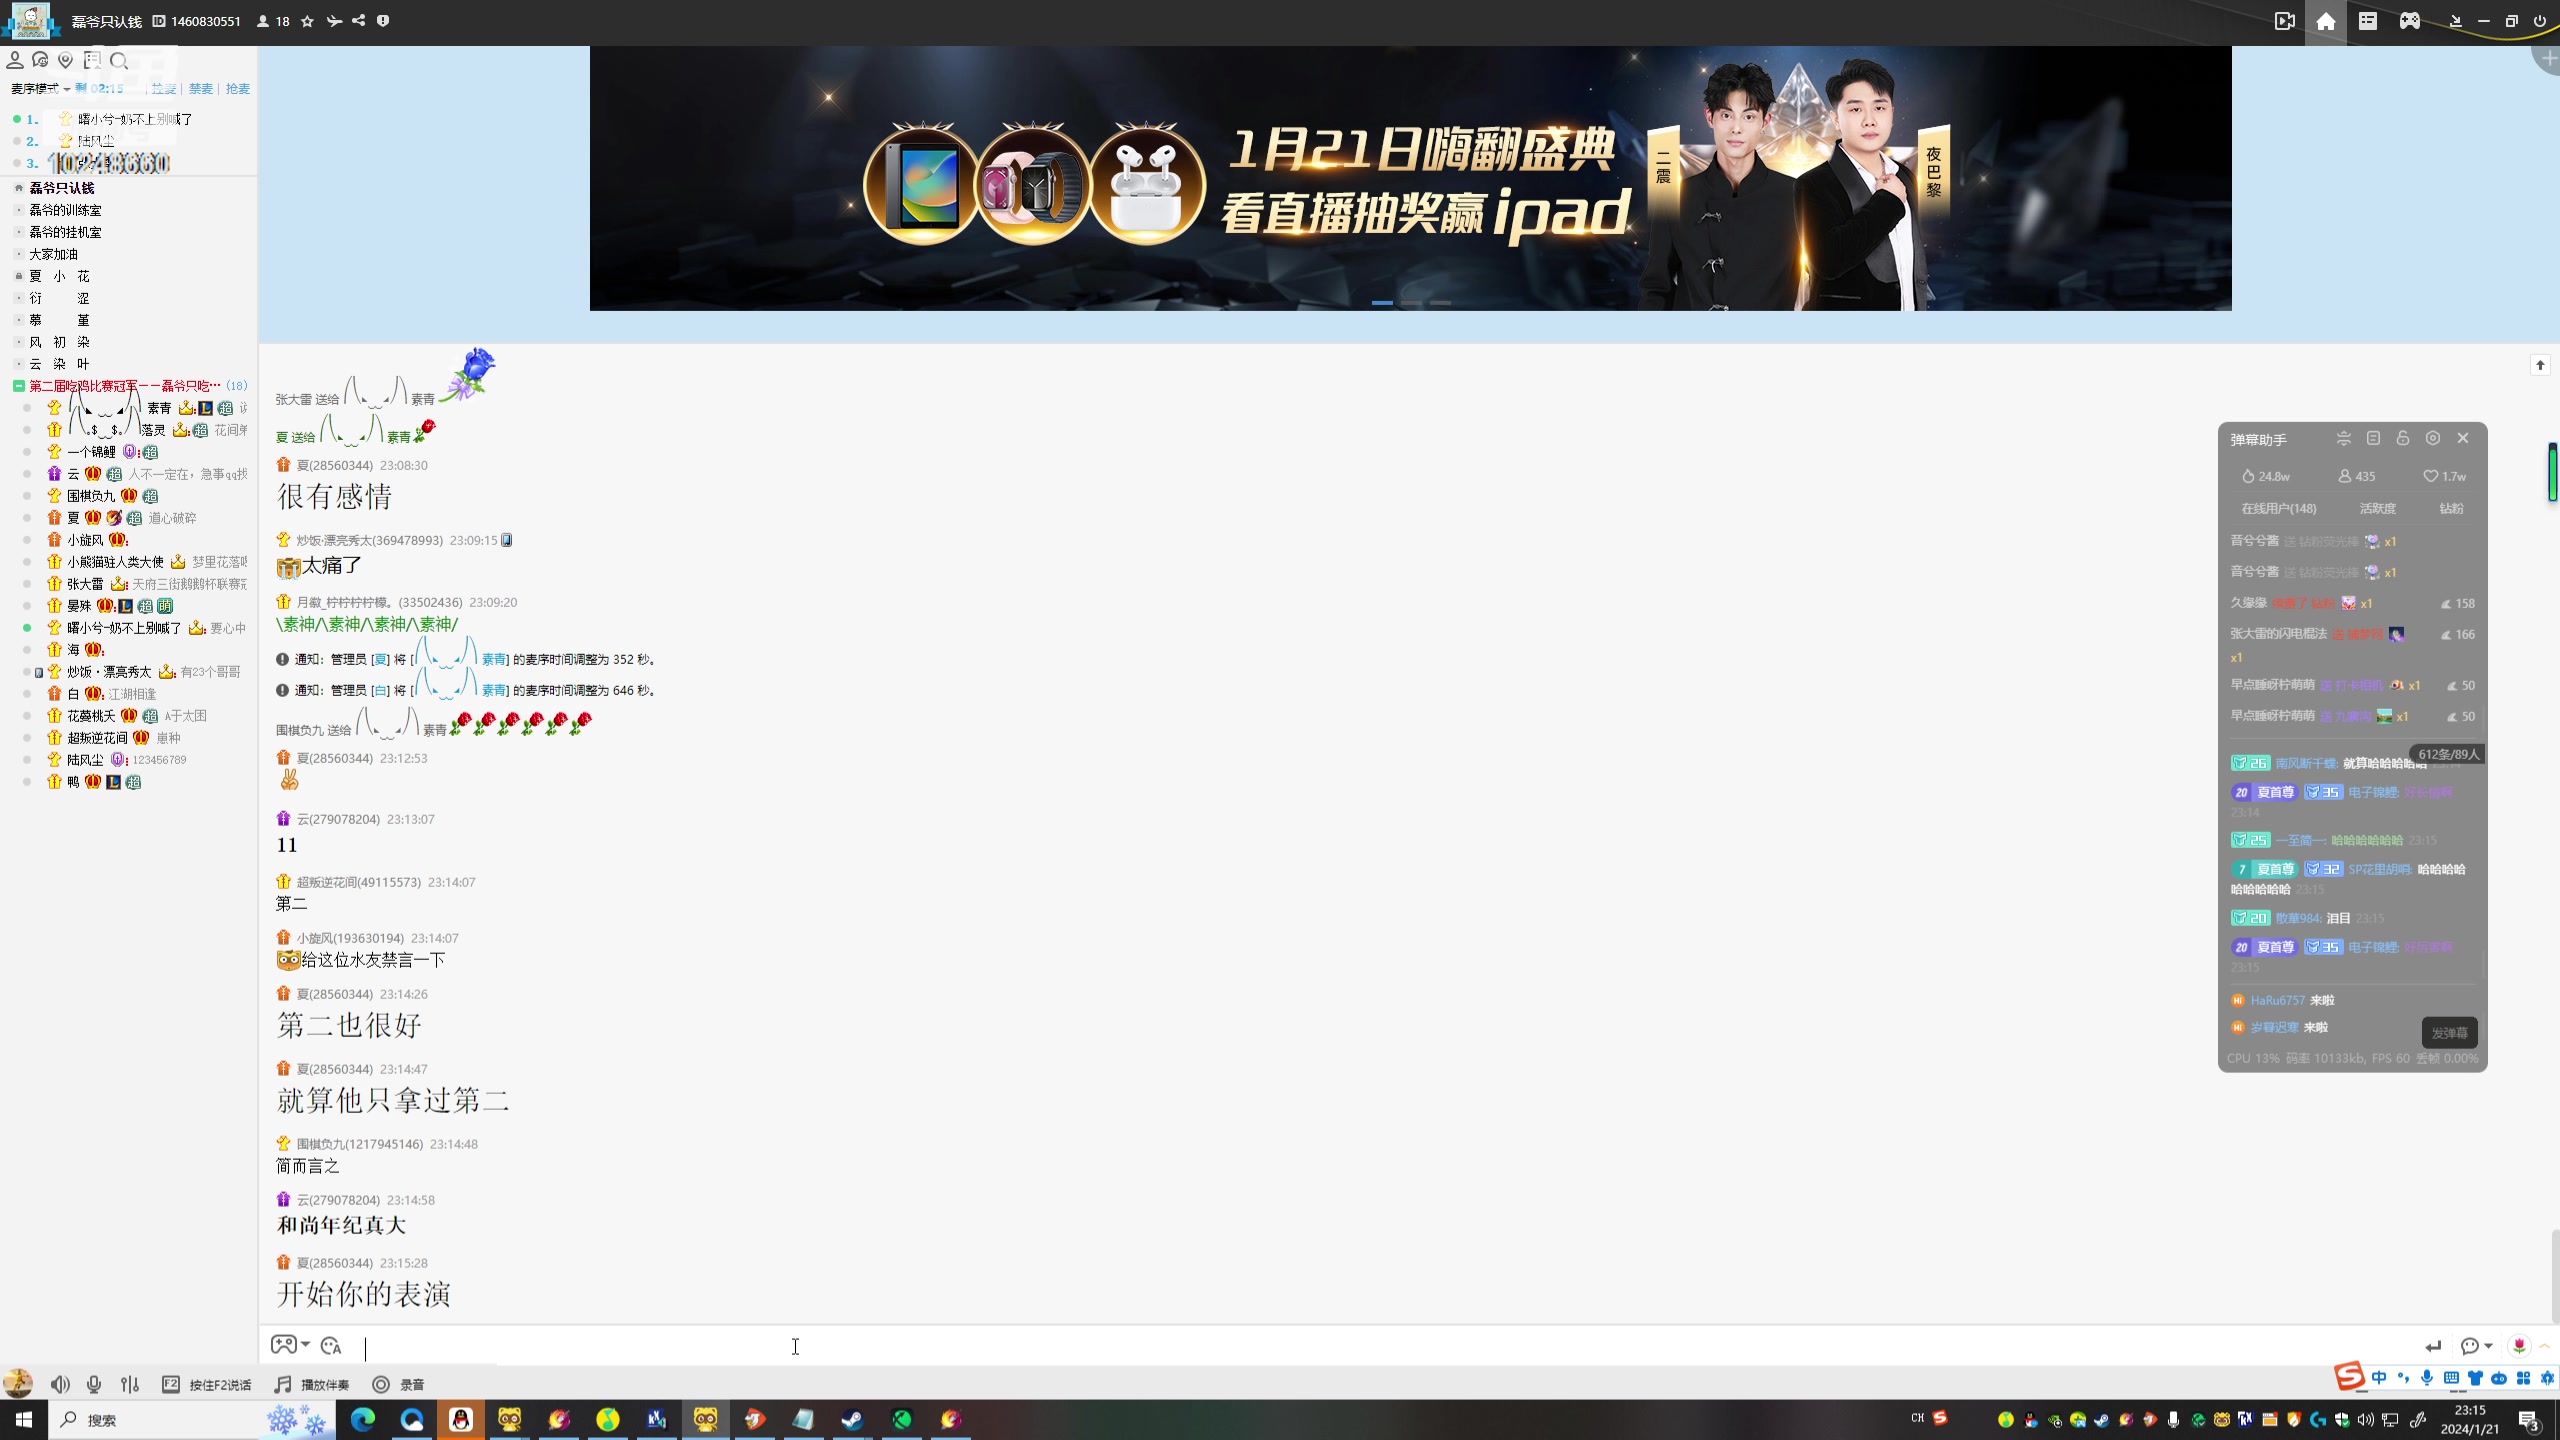2560x1440 pixels.
Task: Open QQ penguin in Windows taskbar
Action: coord(461,1419)
